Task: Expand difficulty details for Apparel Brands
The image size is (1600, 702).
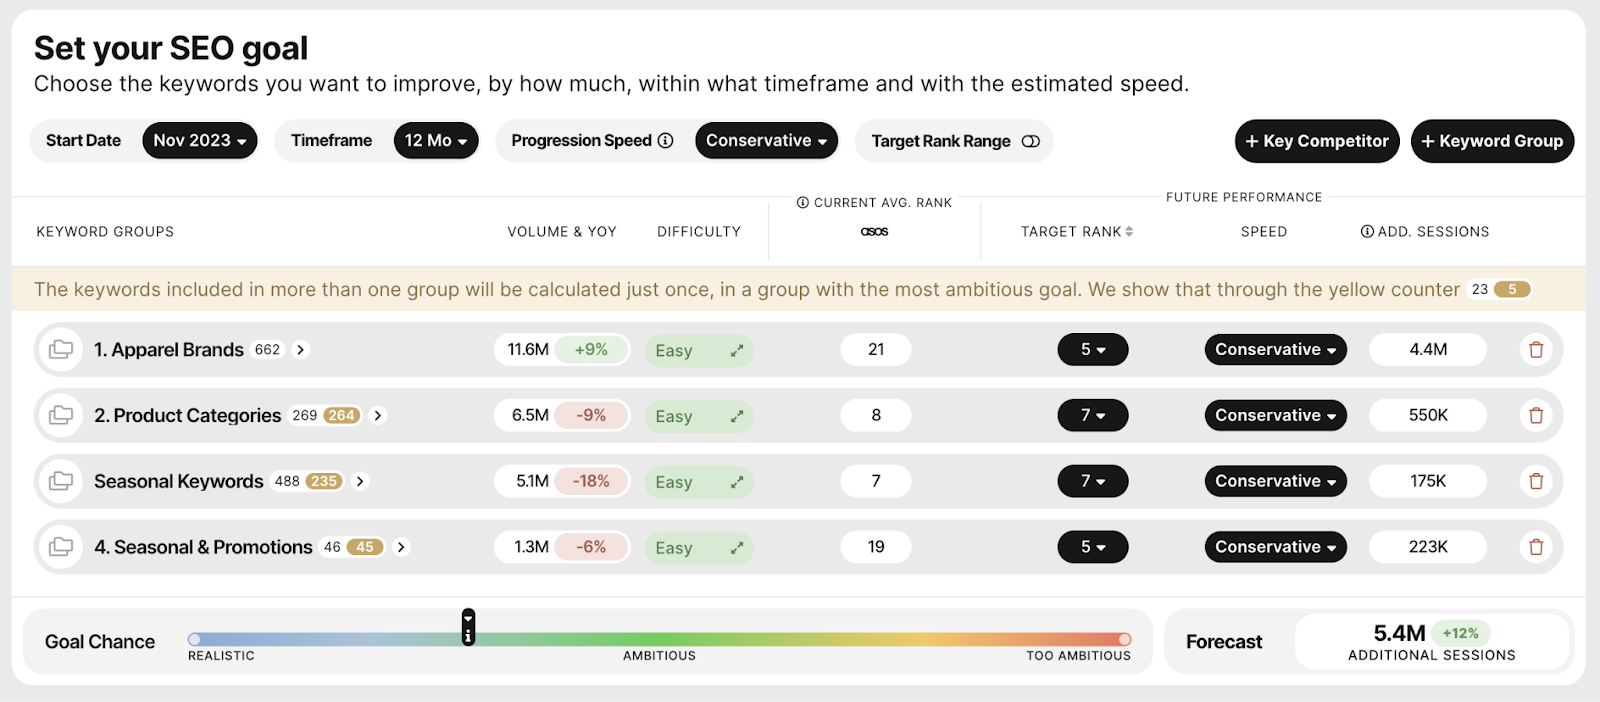Action: pos(737,351)
